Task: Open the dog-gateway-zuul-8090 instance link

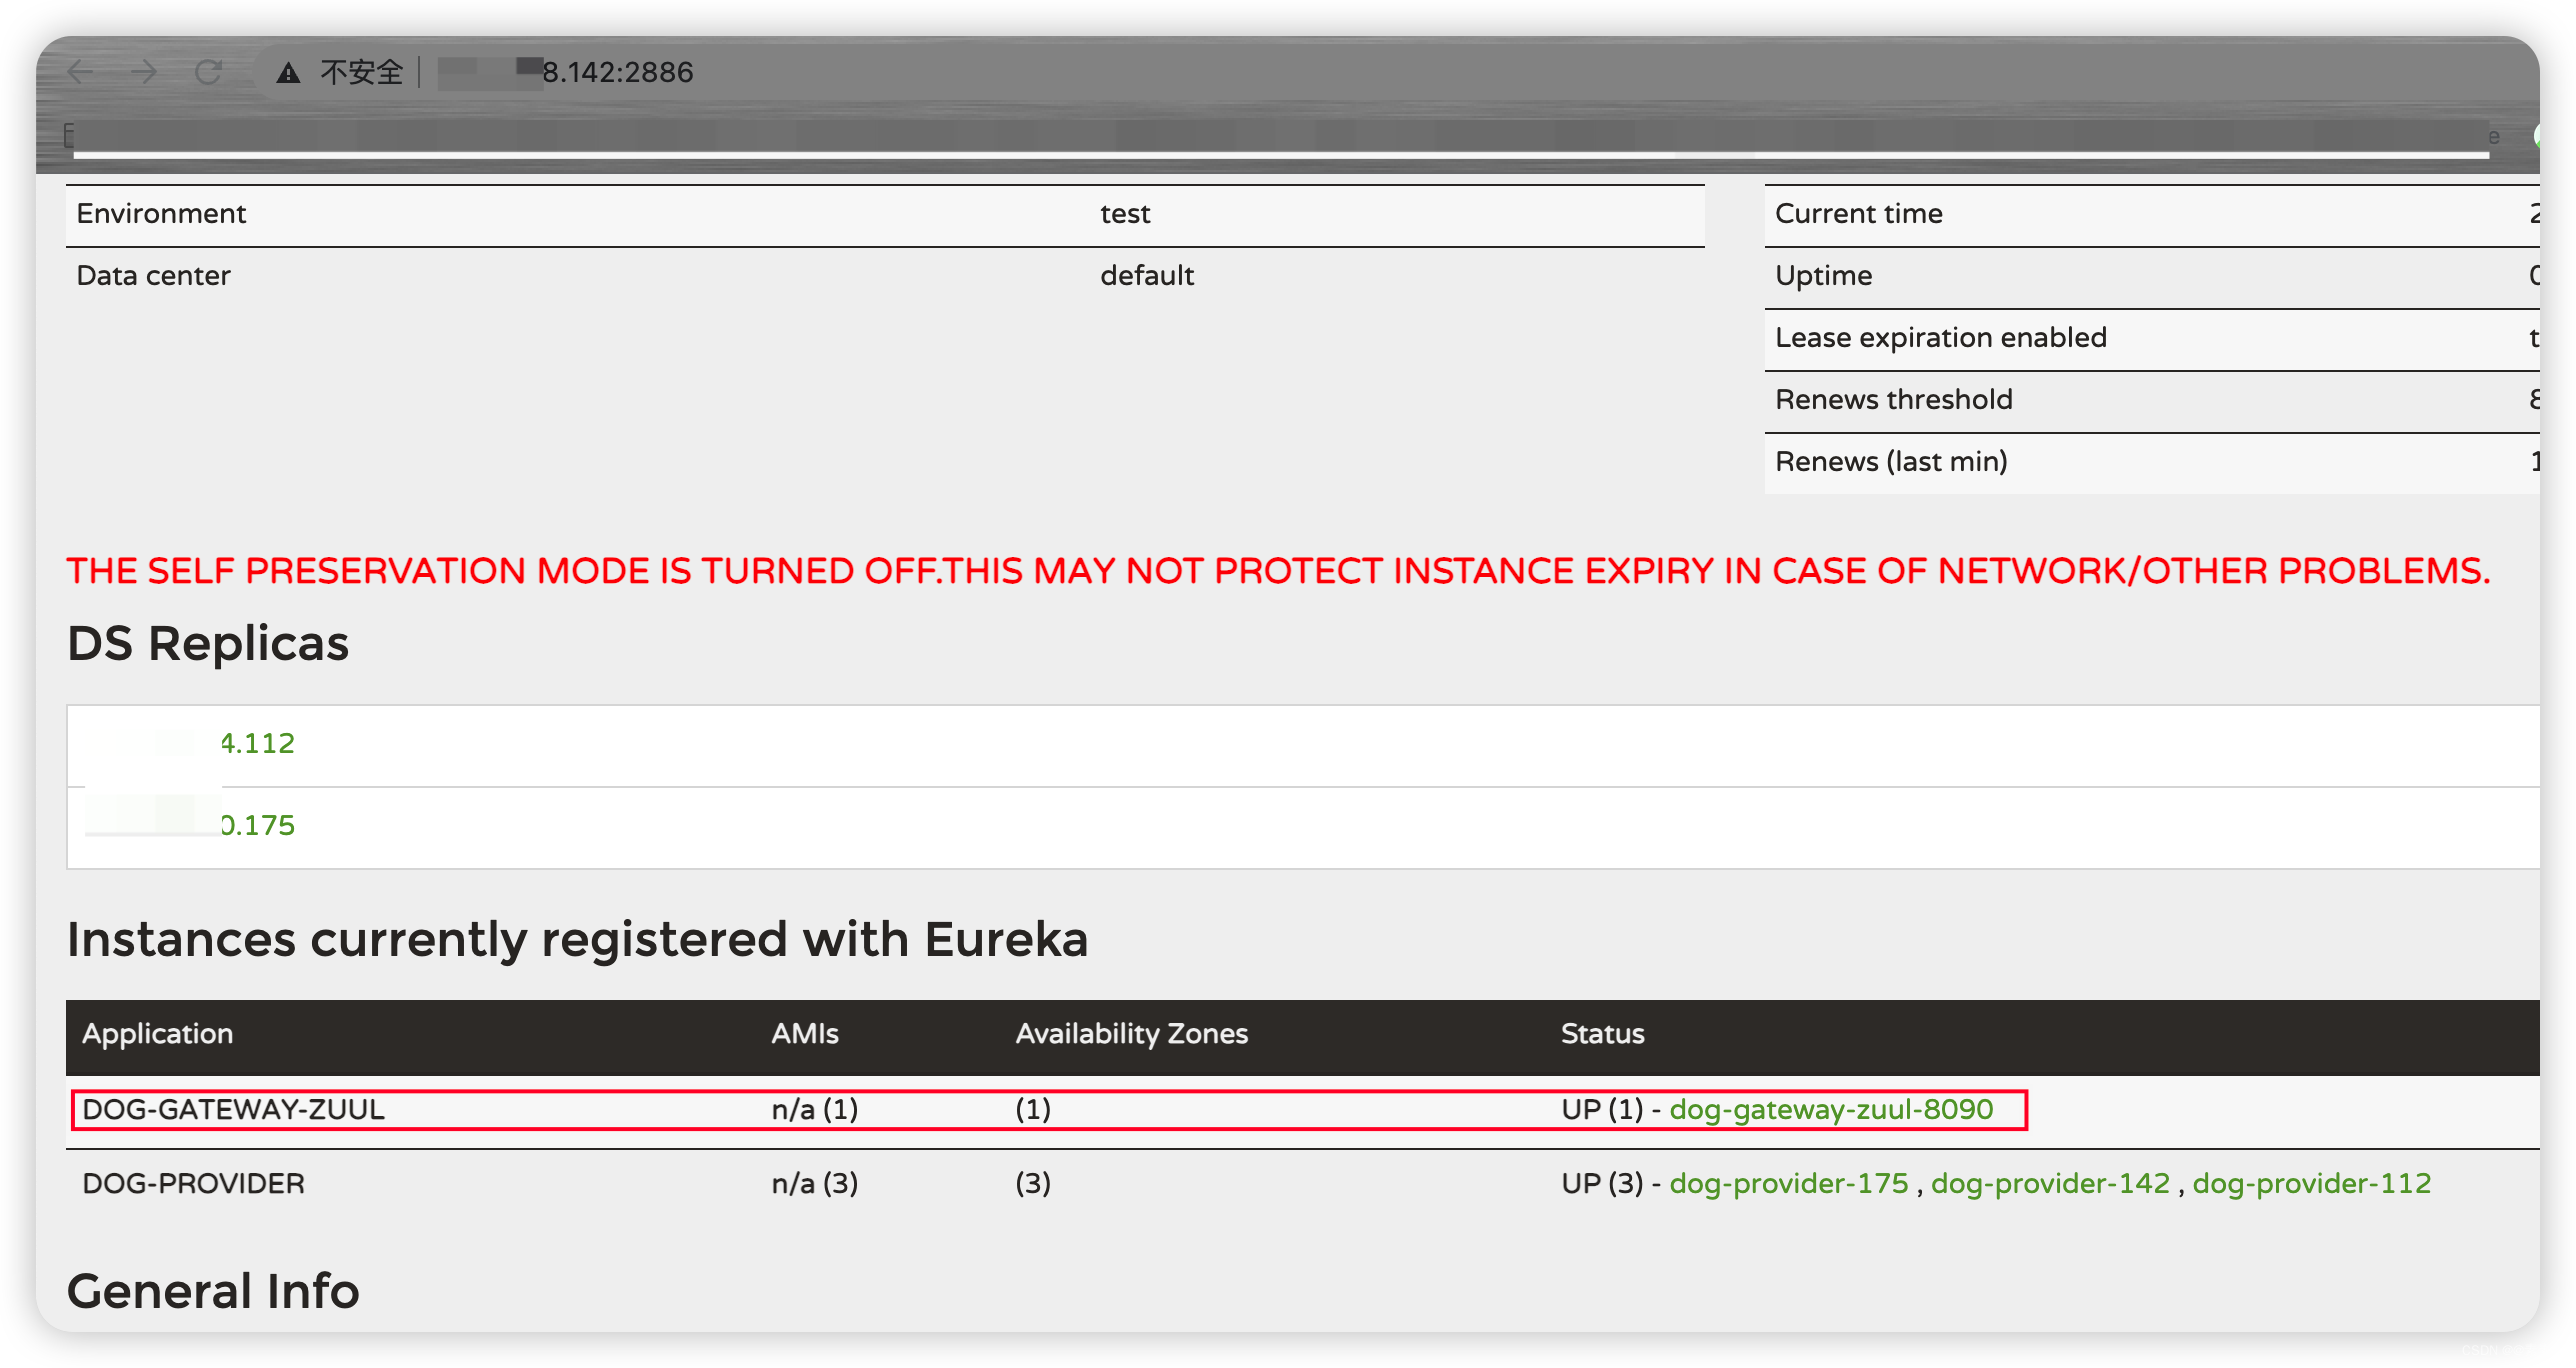Action: [x=1831, y=1109]
